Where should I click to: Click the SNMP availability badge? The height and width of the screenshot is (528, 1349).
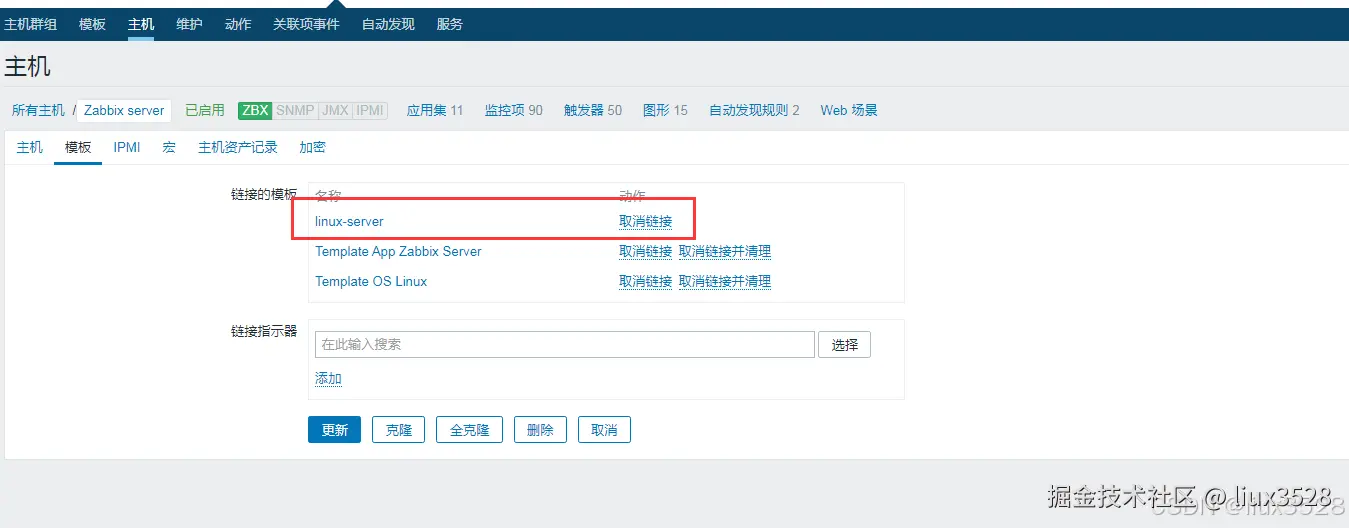pos(296,110)
